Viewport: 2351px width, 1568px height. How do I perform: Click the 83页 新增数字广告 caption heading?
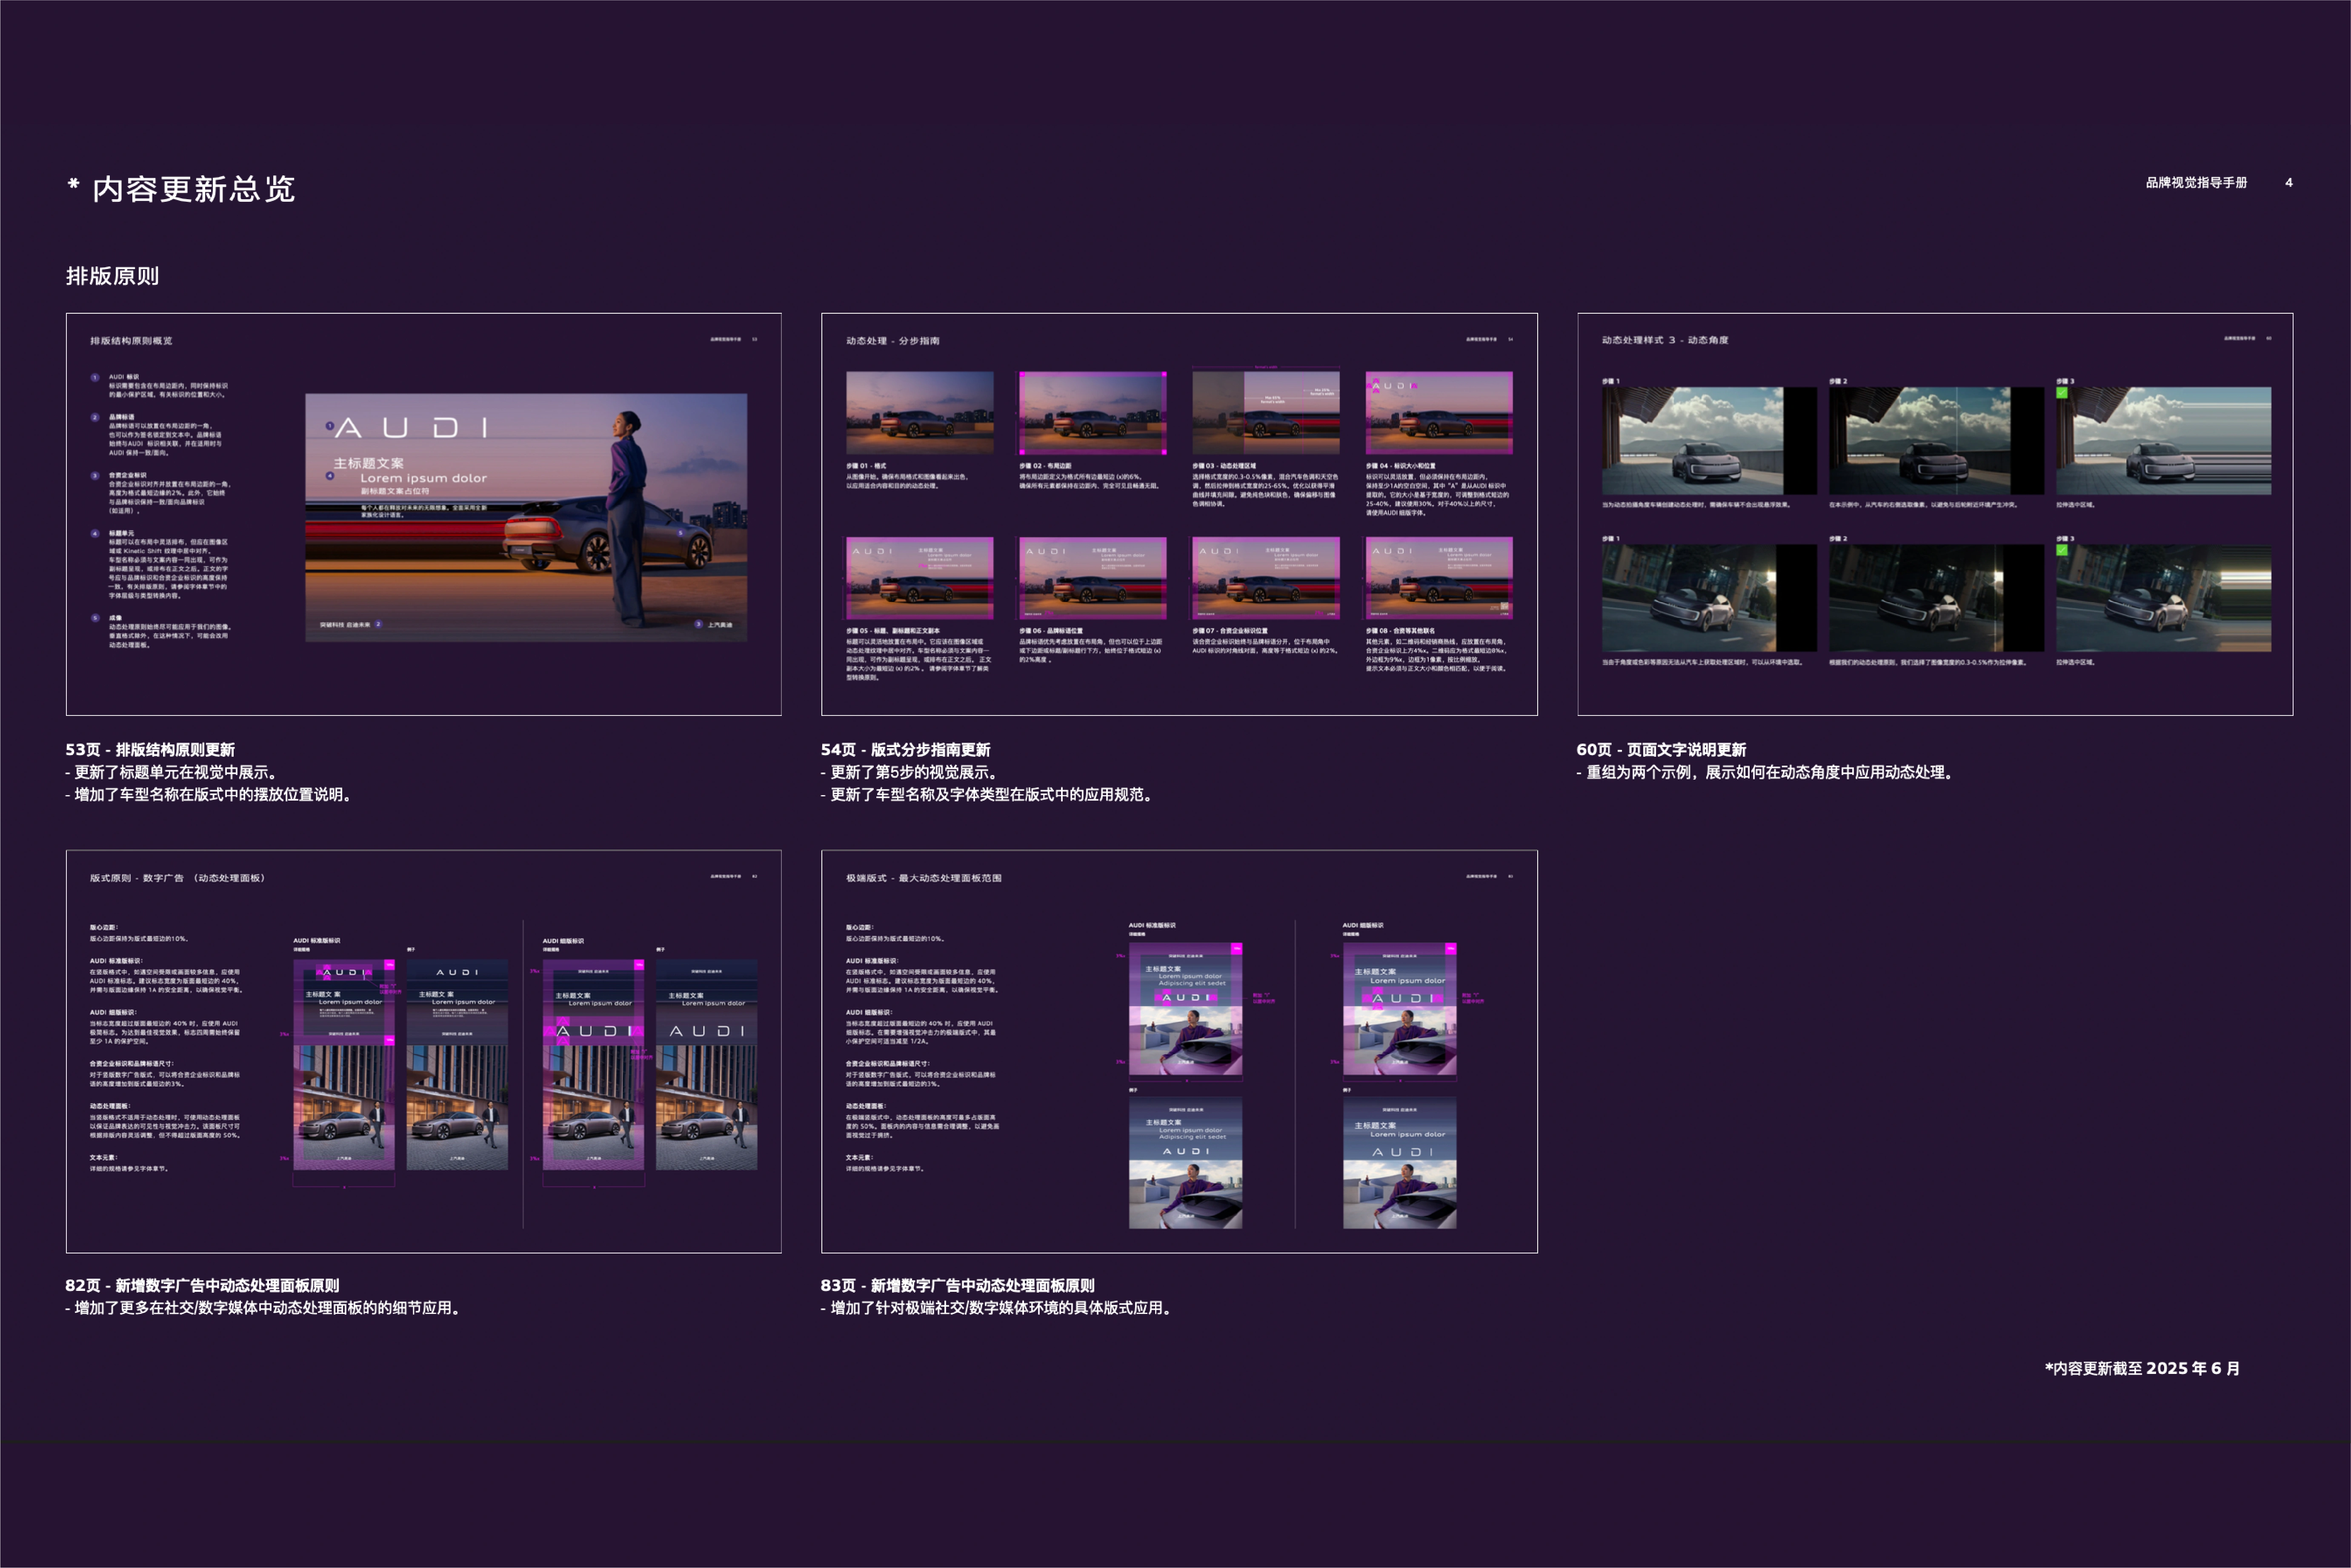pyautogui.click(x=957, y=1286)
